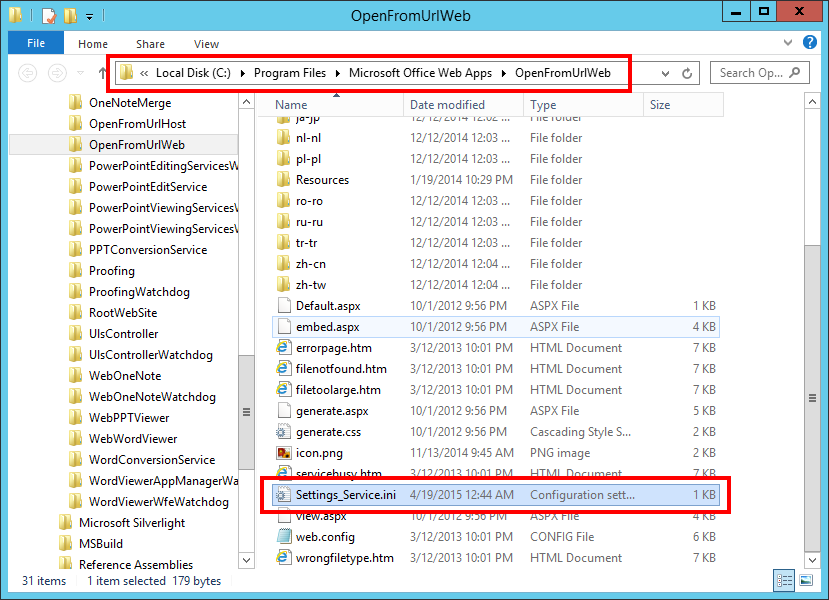
Task: Select RootWebSite folder in tree
Action: click(x=123, y=312)
